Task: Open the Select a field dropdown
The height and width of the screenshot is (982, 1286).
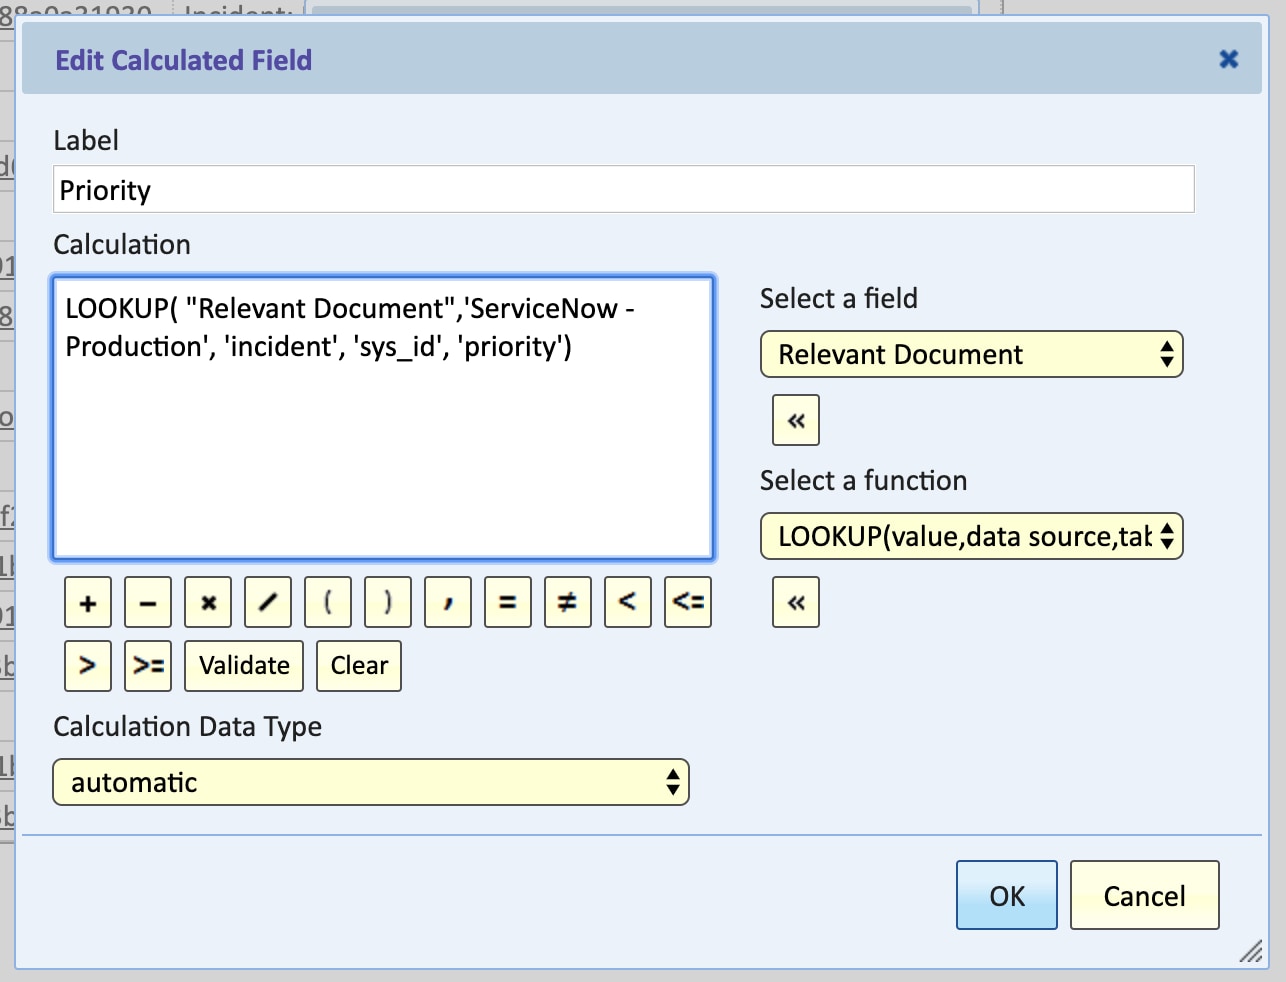Action: tap(971, 355)
